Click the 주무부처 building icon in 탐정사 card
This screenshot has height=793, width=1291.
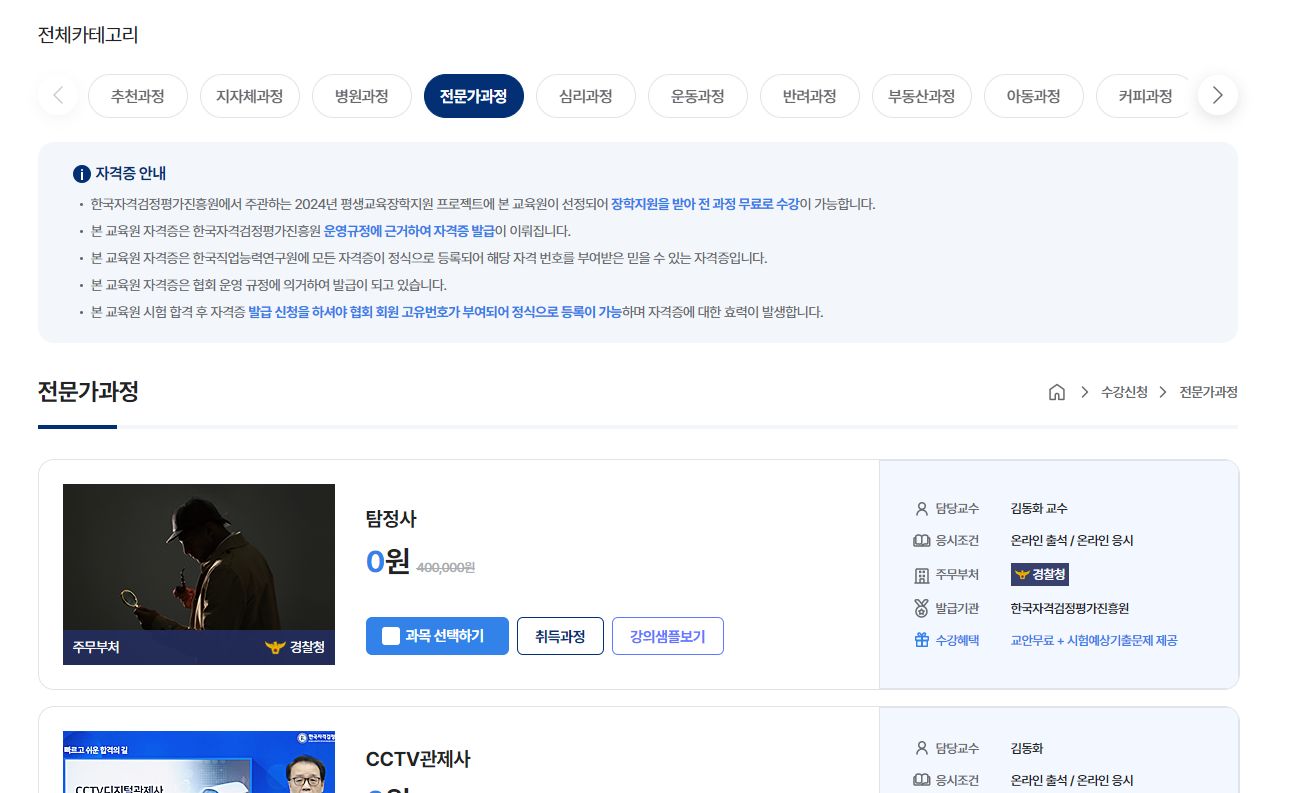coord(921,575)
